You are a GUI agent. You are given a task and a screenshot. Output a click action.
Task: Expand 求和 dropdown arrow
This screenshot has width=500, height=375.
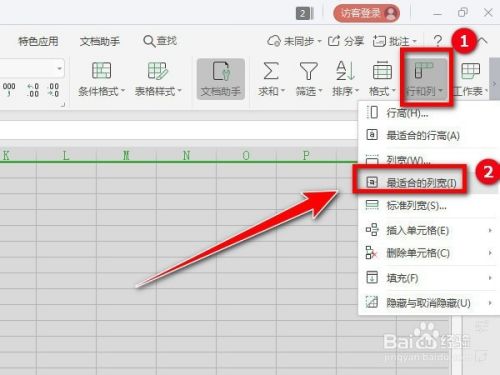pos(283,91)
